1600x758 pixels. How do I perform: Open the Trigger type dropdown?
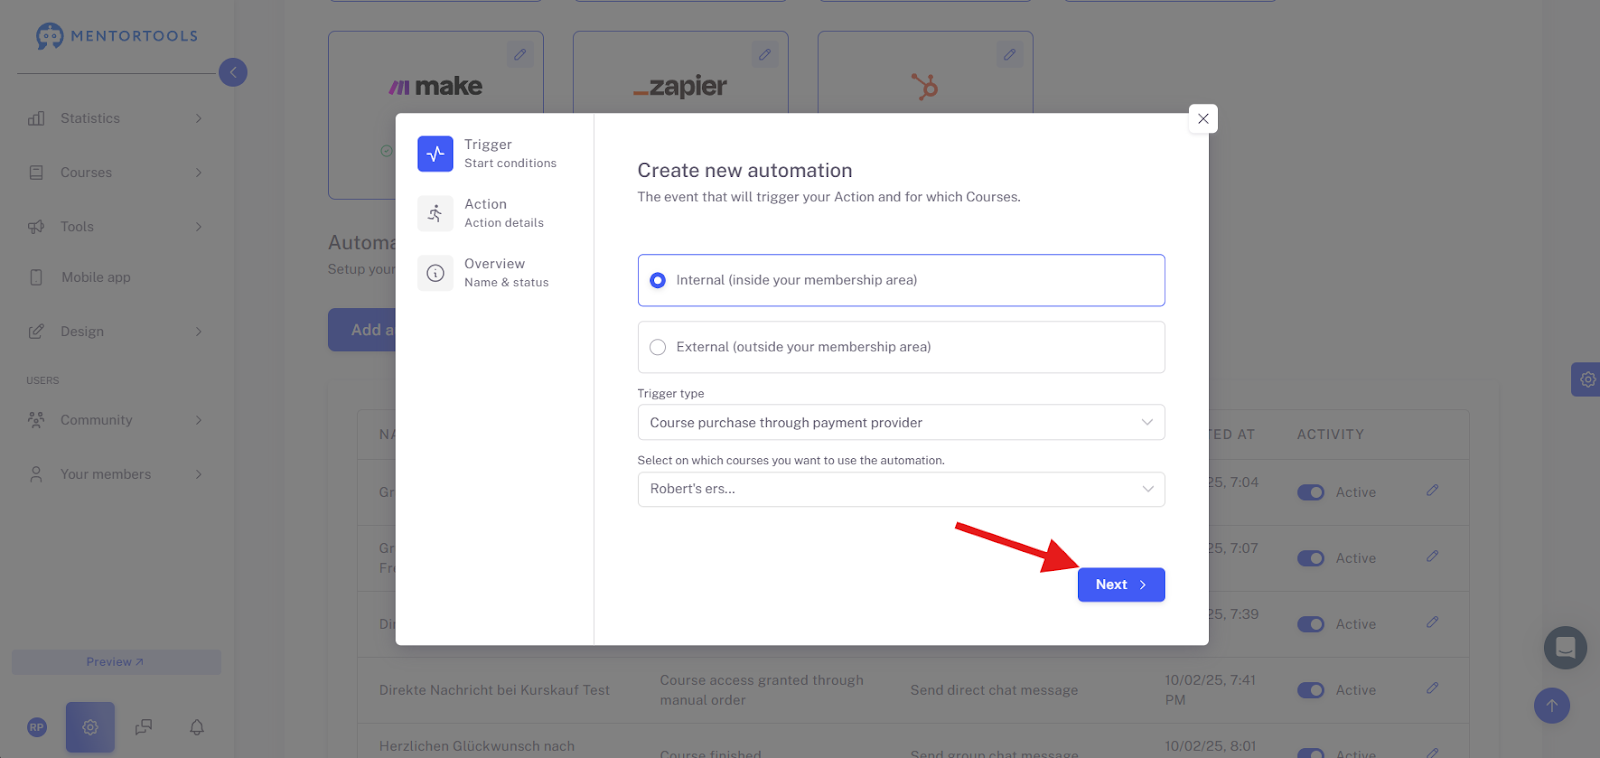point(901,422)
